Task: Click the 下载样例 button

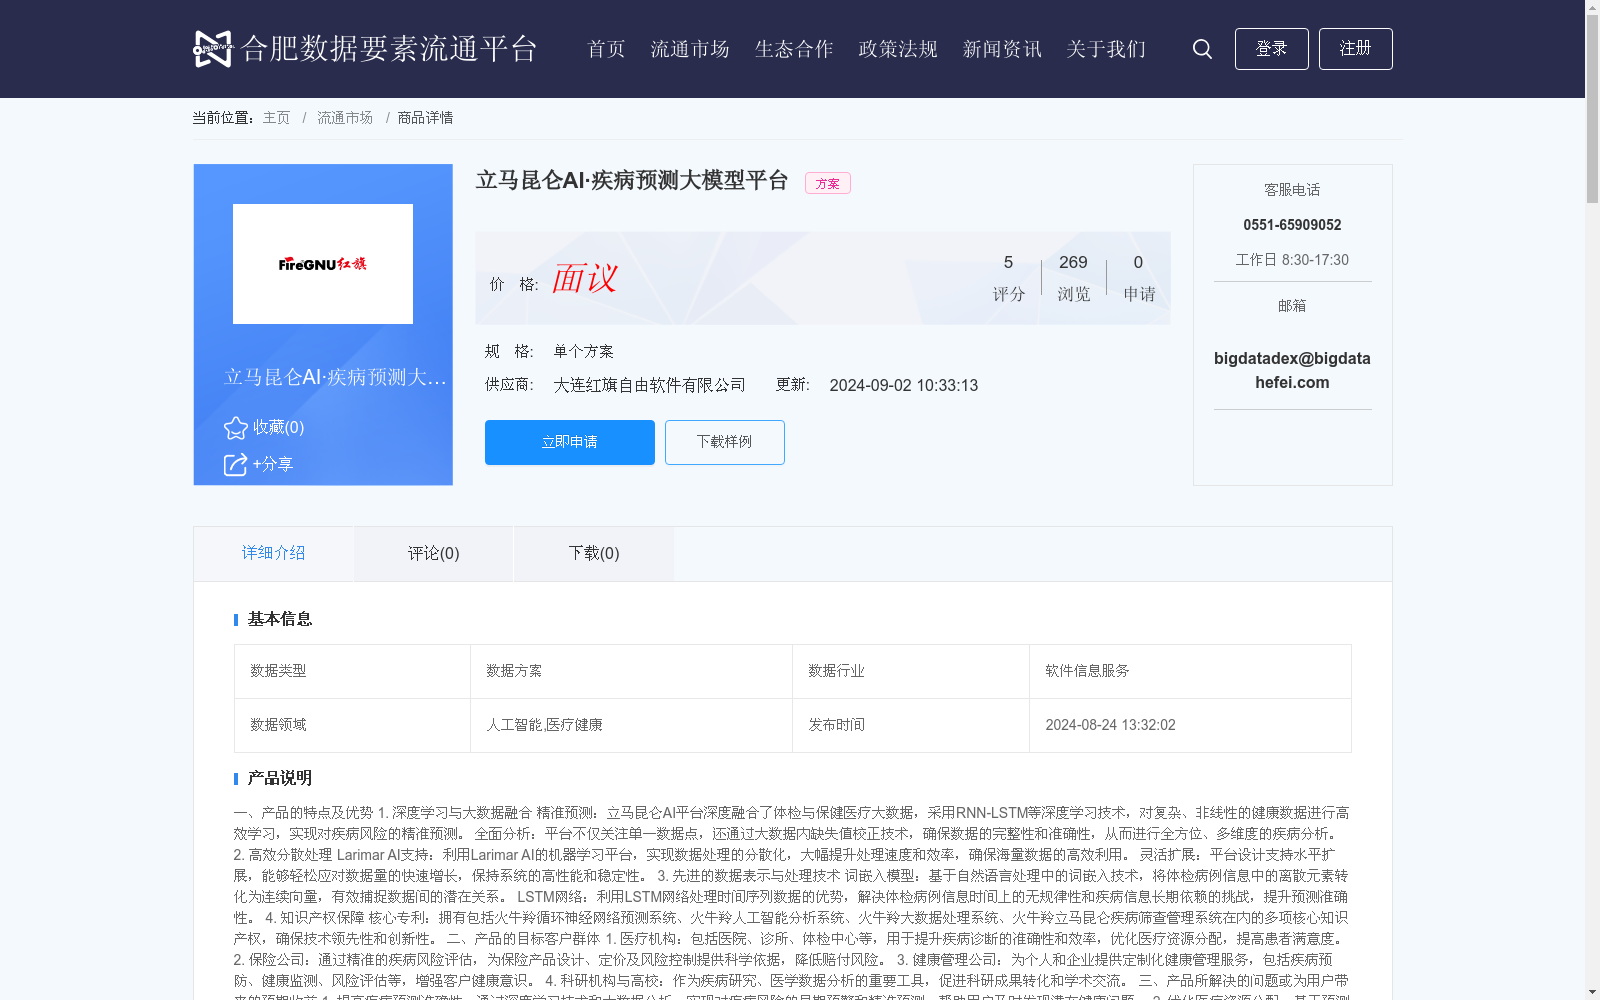Action: point(725,442)
